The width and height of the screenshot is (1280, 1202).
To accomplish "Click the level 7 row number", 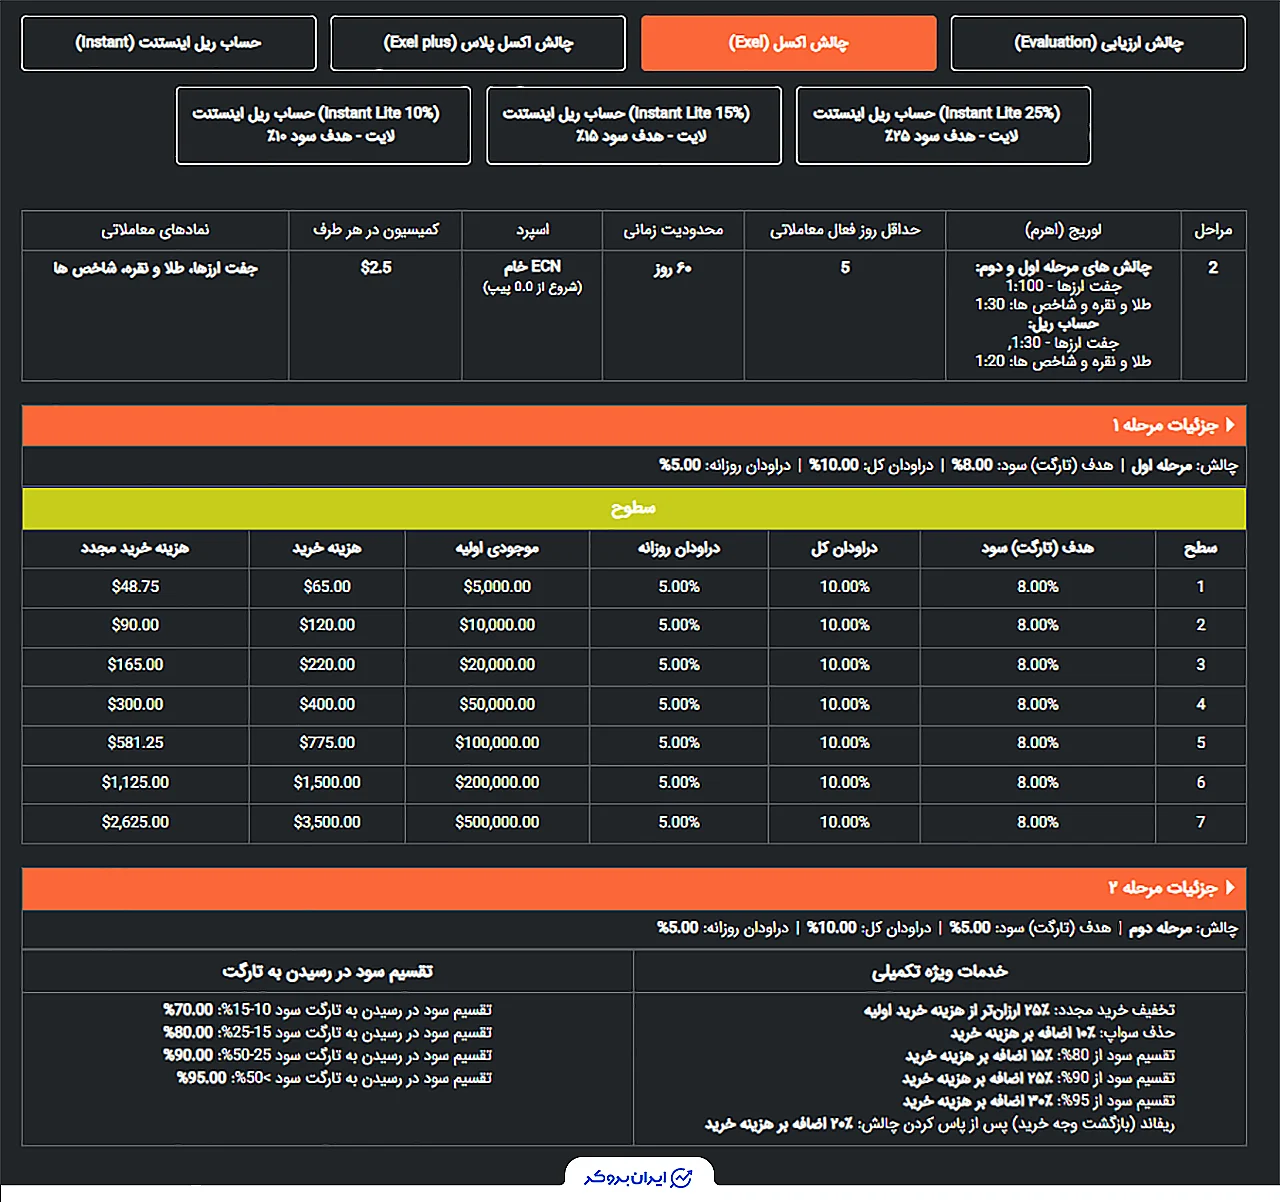I will (x=1201, y=823).
